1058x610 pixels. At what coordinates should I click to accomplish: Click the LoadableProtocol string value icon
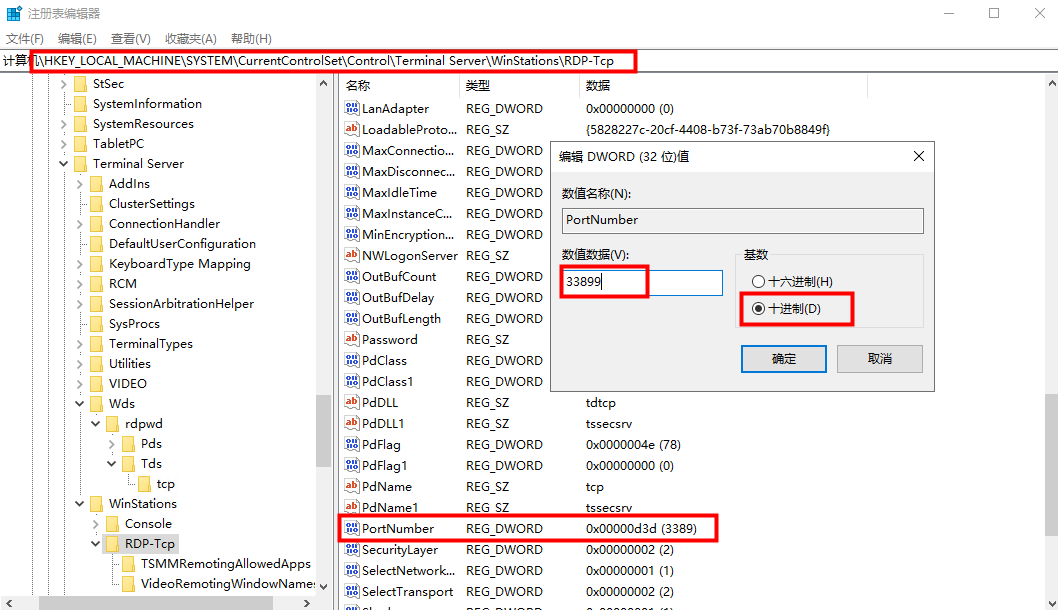click(x=351, y=129)
